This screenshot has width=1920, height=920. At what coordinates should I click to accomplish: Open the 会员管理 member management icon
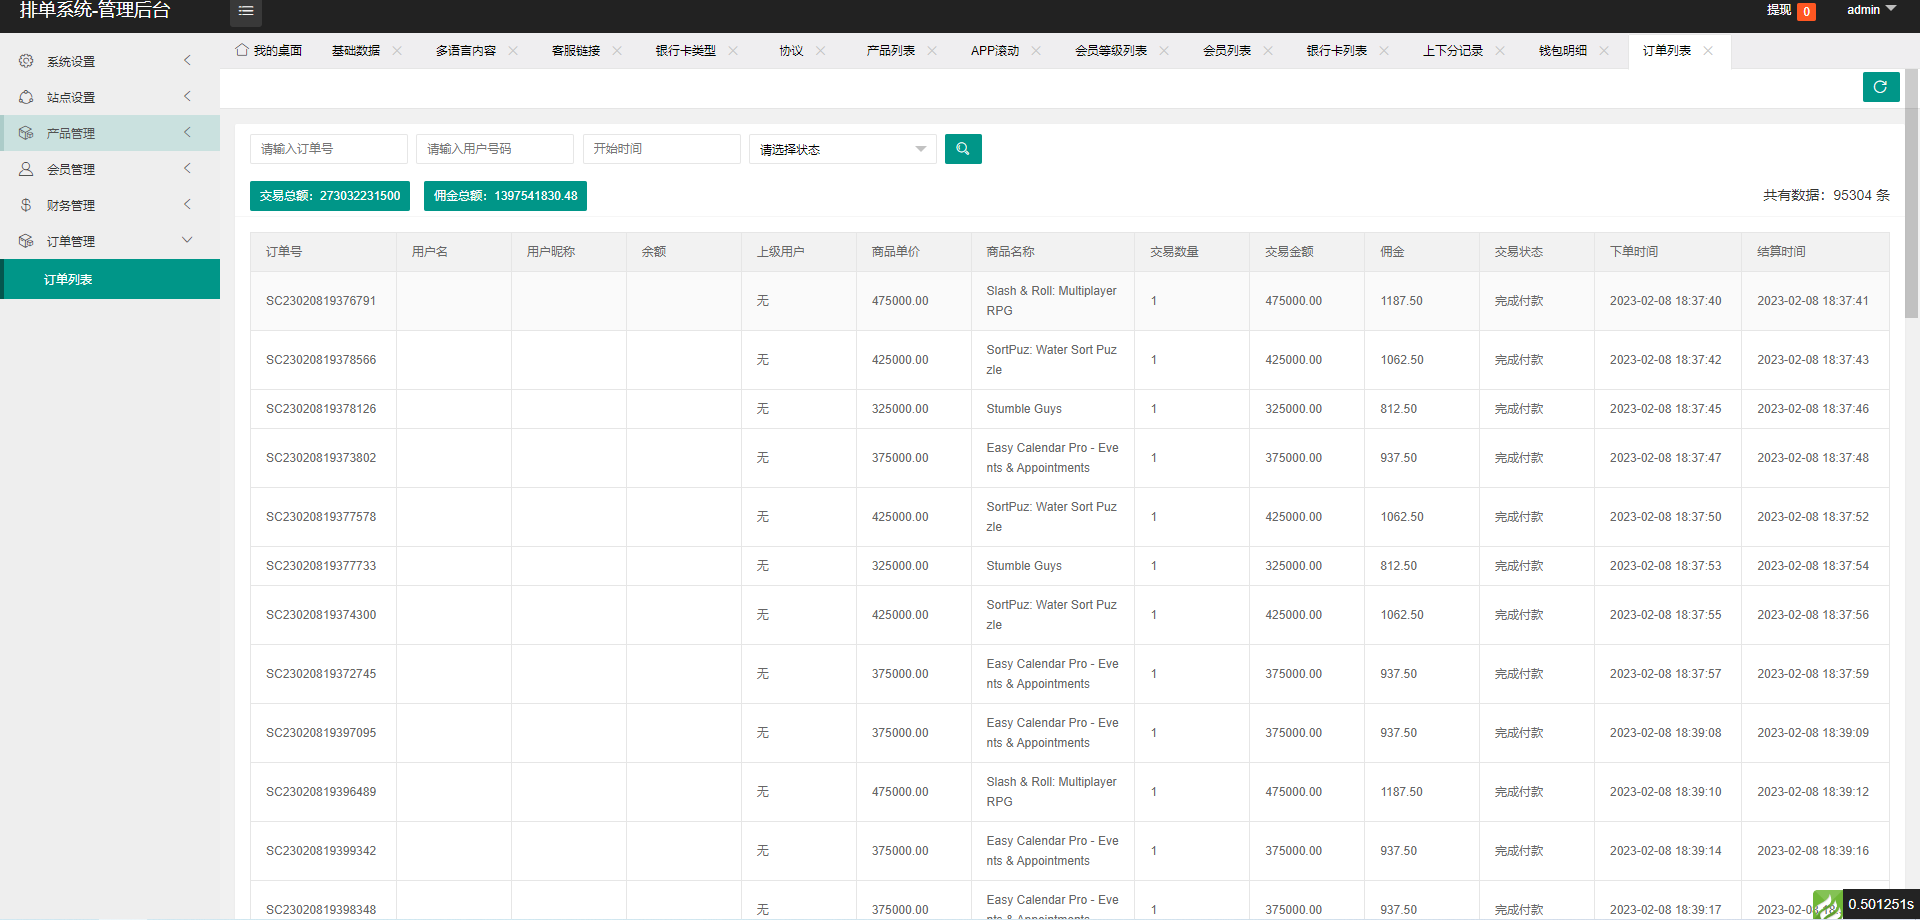click(x=26, y=168)
